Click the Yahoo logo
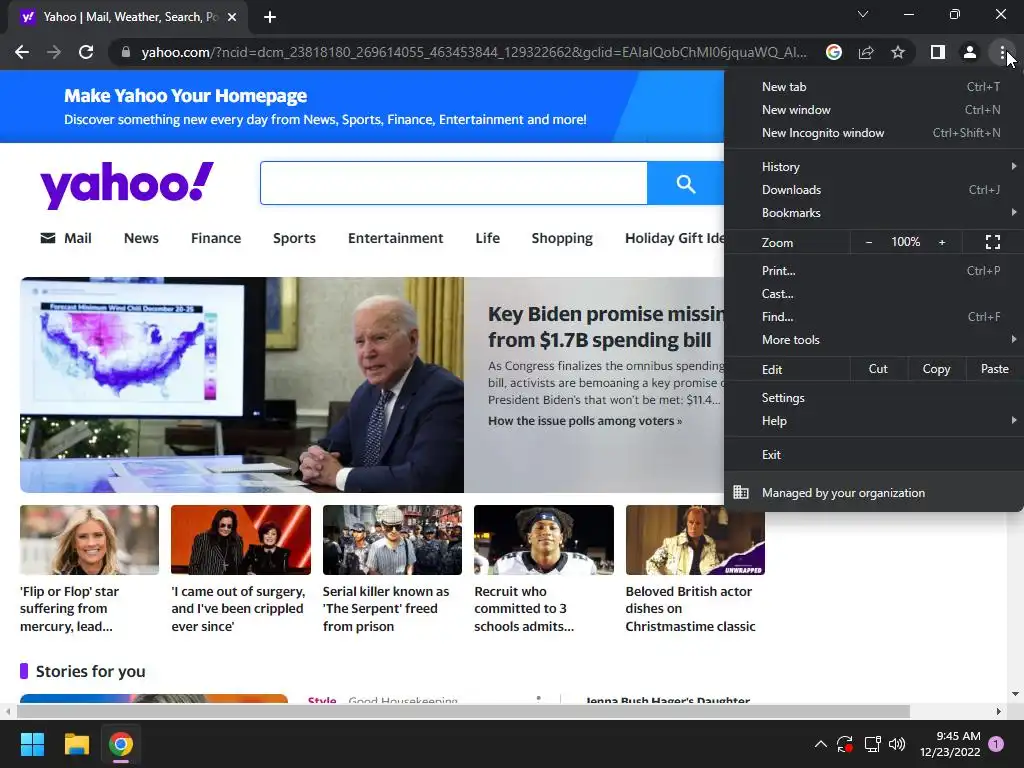The width and height of the screenshot is (1024, 768). click(127, 185)
